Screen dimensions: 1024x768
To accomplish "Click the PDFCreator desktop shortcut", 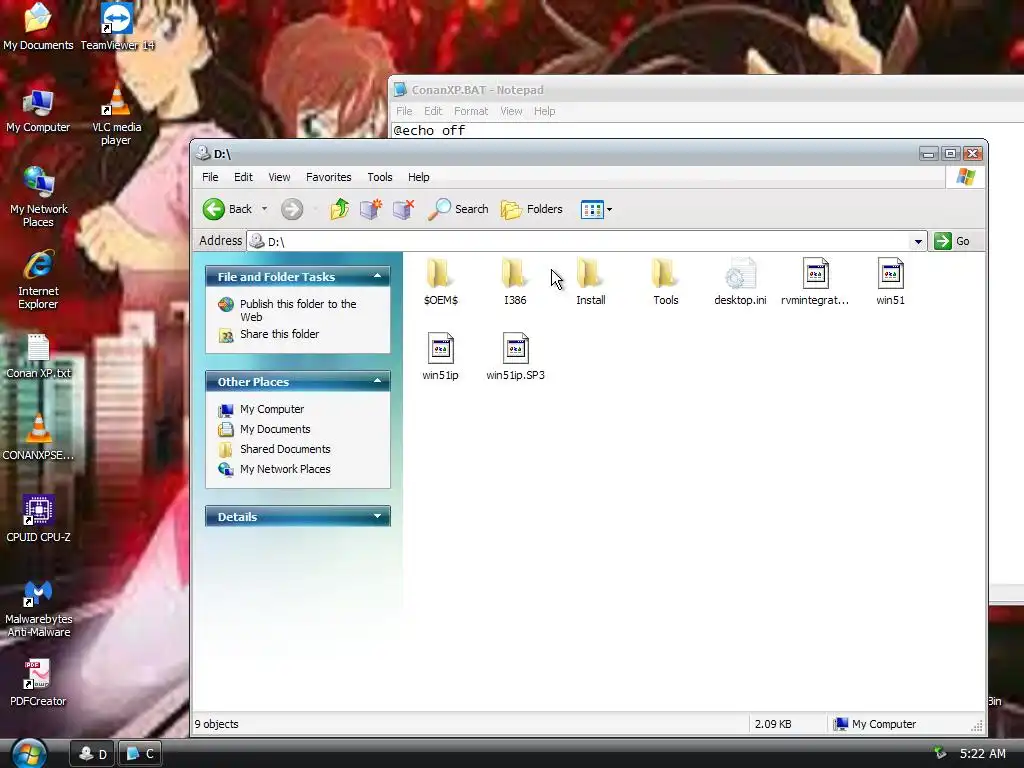I will tap(38, 684).
